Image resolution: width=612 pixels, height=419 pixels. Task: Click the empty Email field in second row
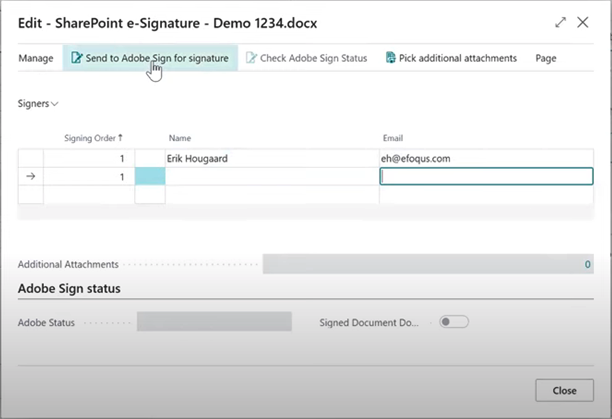click(x=486, y=177)
